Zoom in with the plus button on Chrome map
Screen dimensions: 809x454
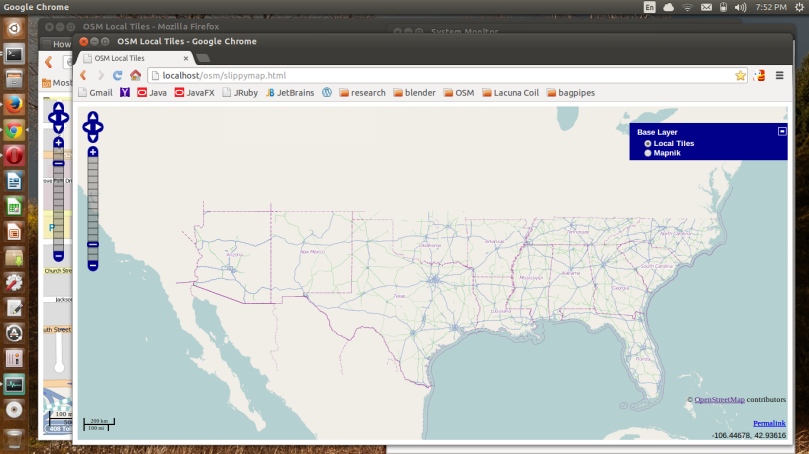point(93,152)
